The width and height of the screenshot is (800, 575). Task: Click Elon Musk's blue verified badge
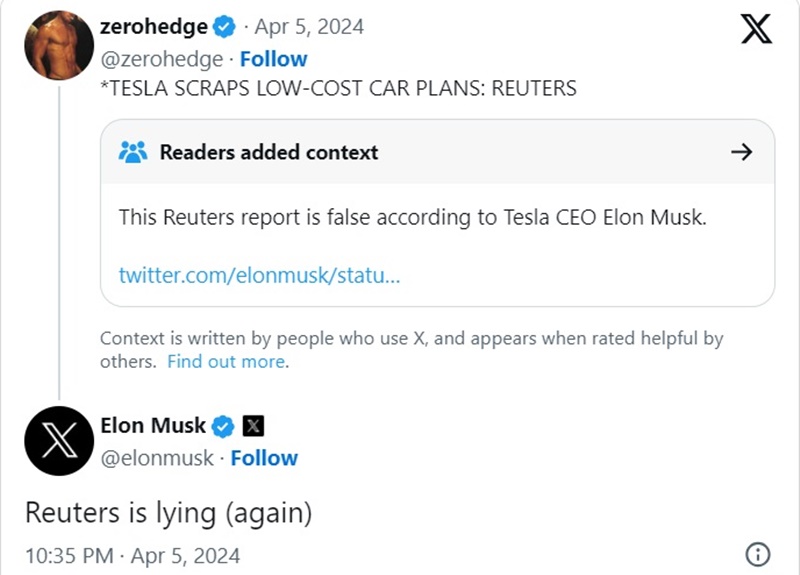pos(223,426)
